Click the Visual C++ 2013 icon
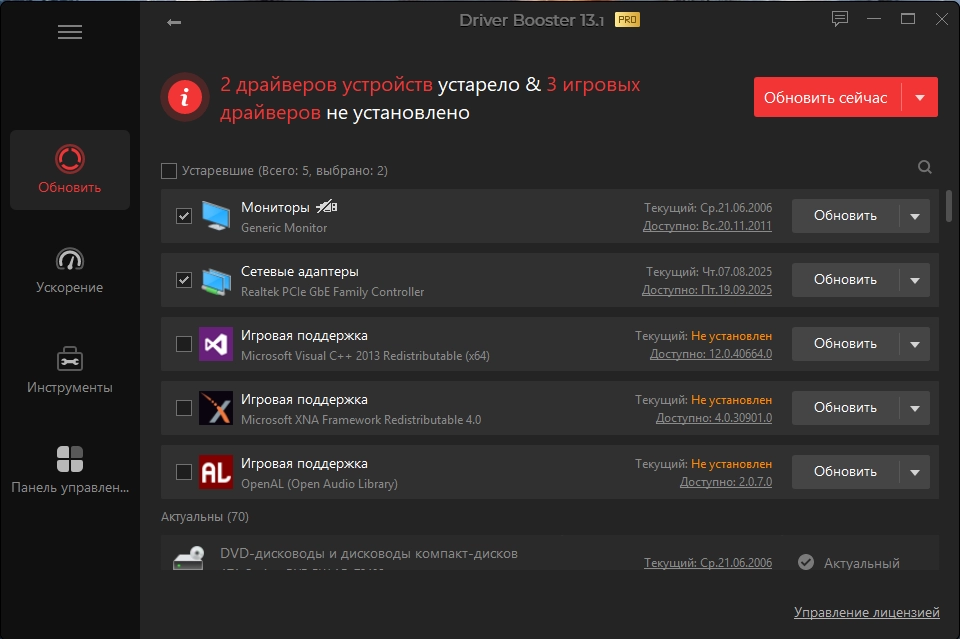The width and height of the screenshot is (960, 639). click(216, 344)
